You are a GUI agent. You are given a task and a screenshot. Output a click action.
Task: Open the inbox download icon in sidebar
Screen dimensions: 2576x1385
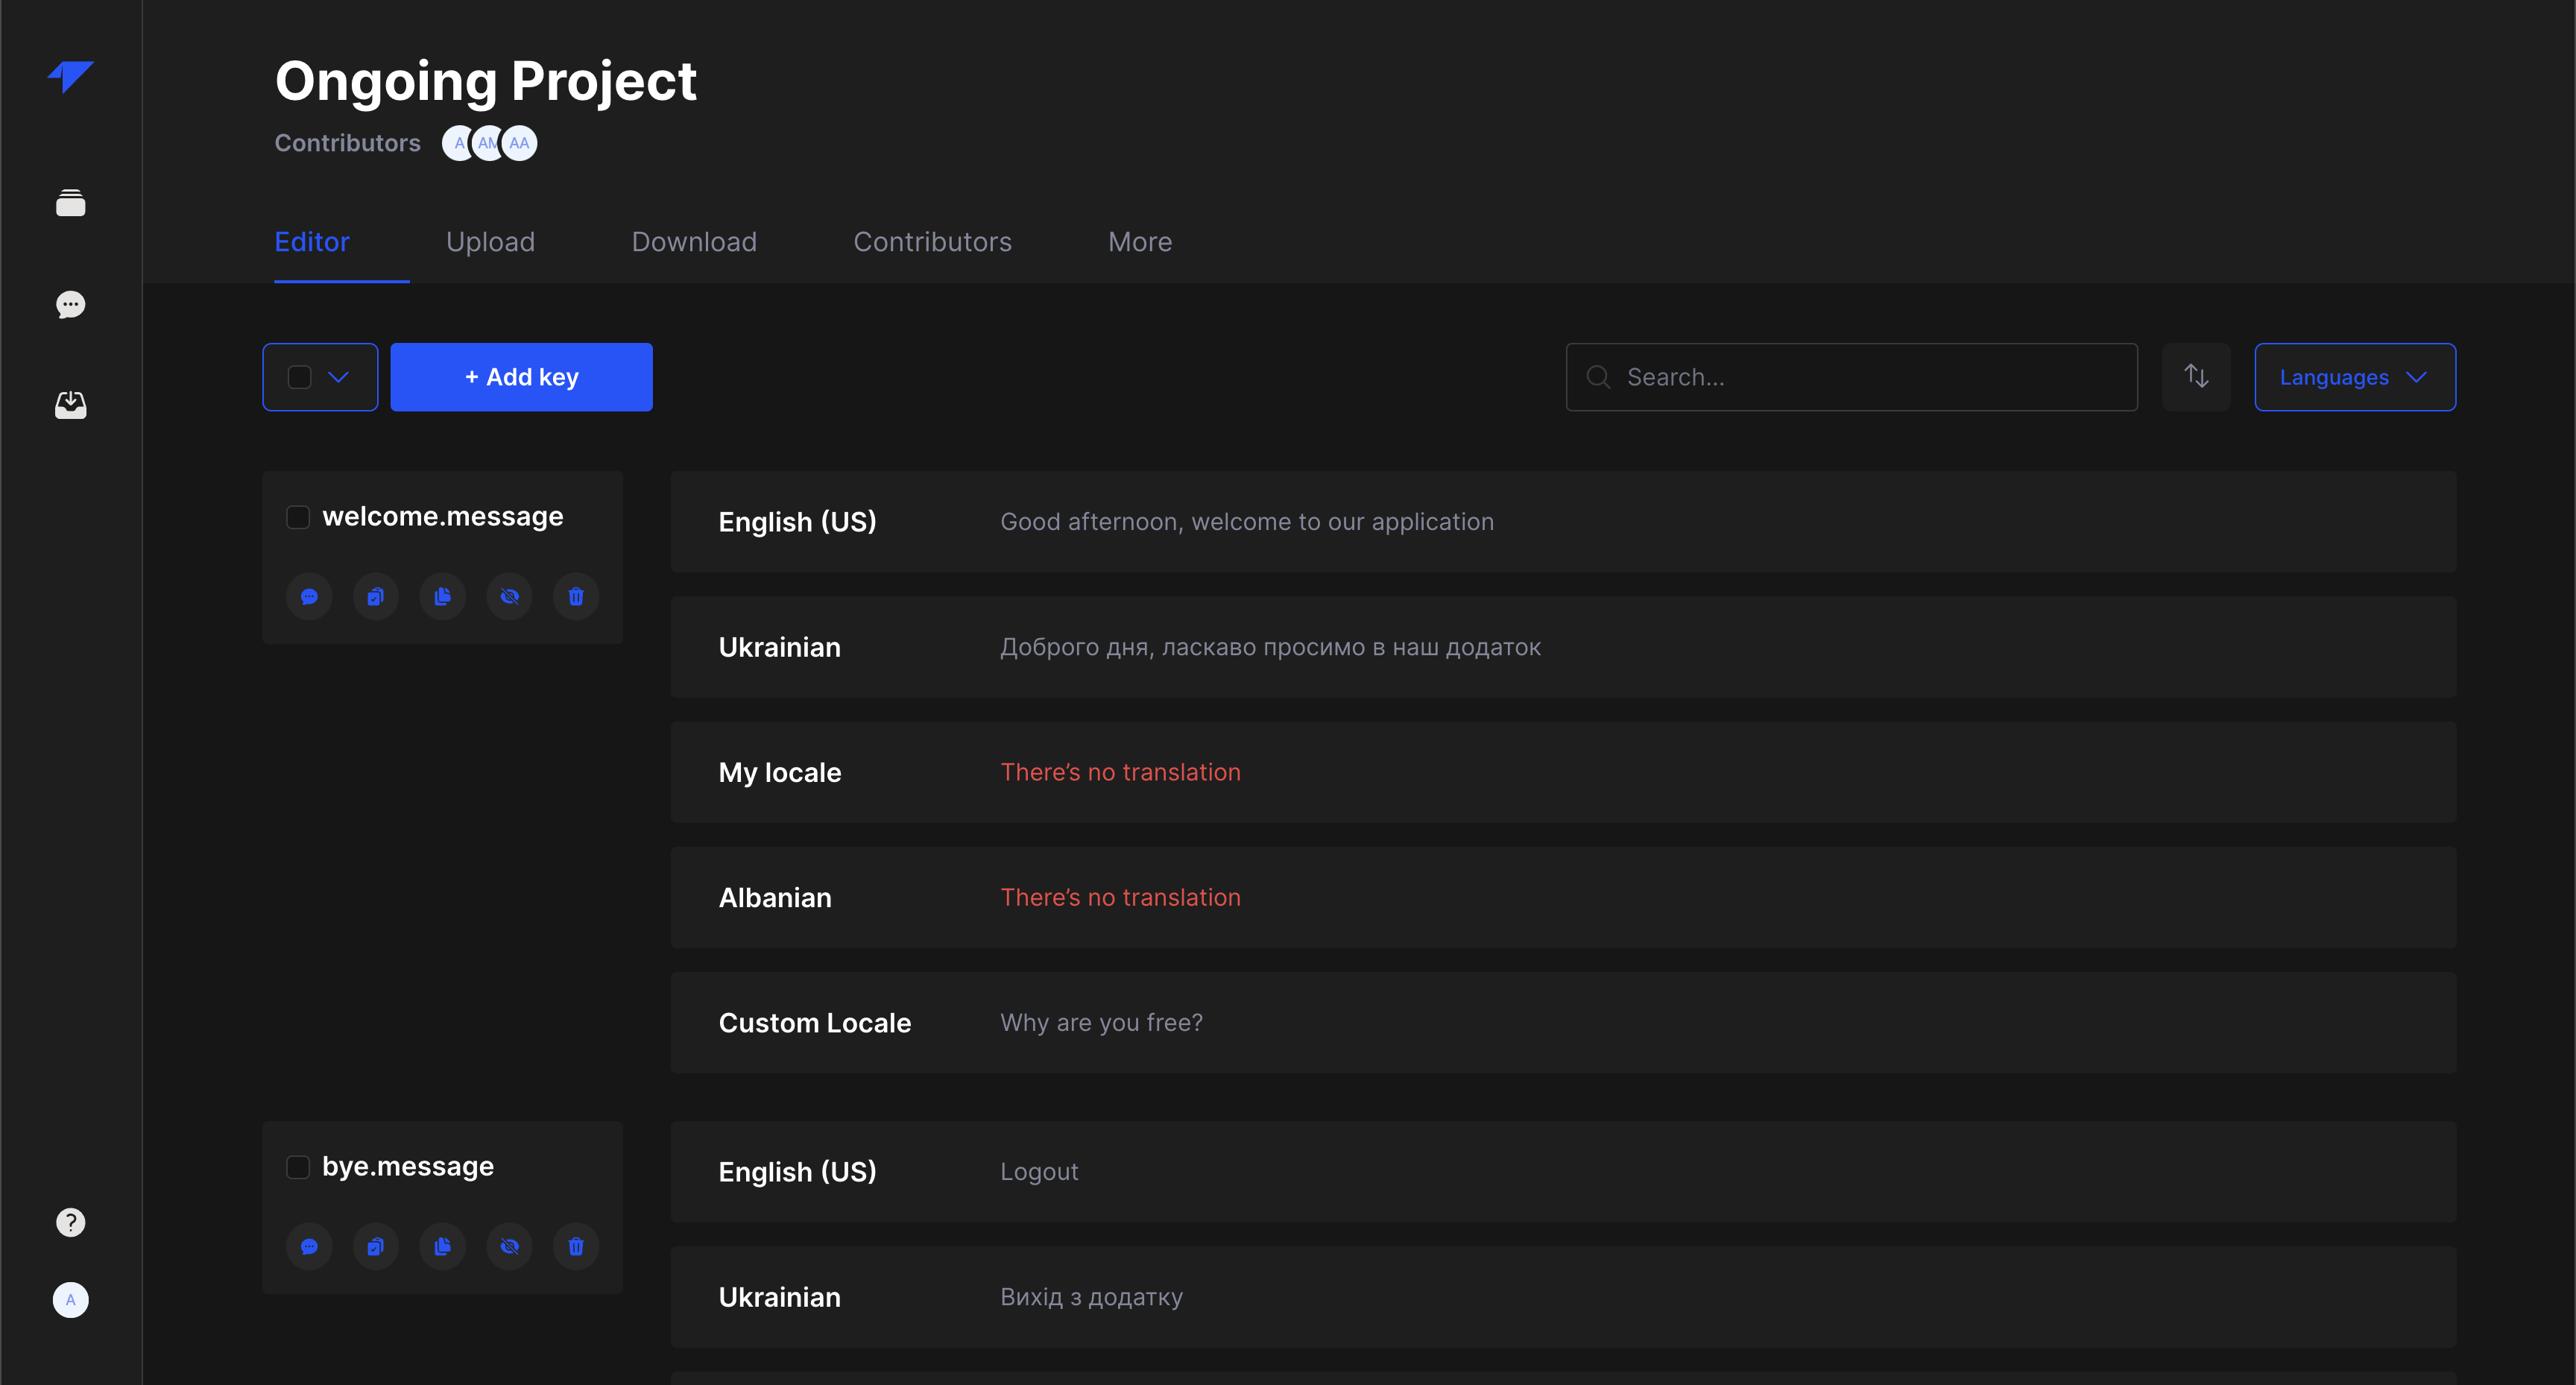70,404
